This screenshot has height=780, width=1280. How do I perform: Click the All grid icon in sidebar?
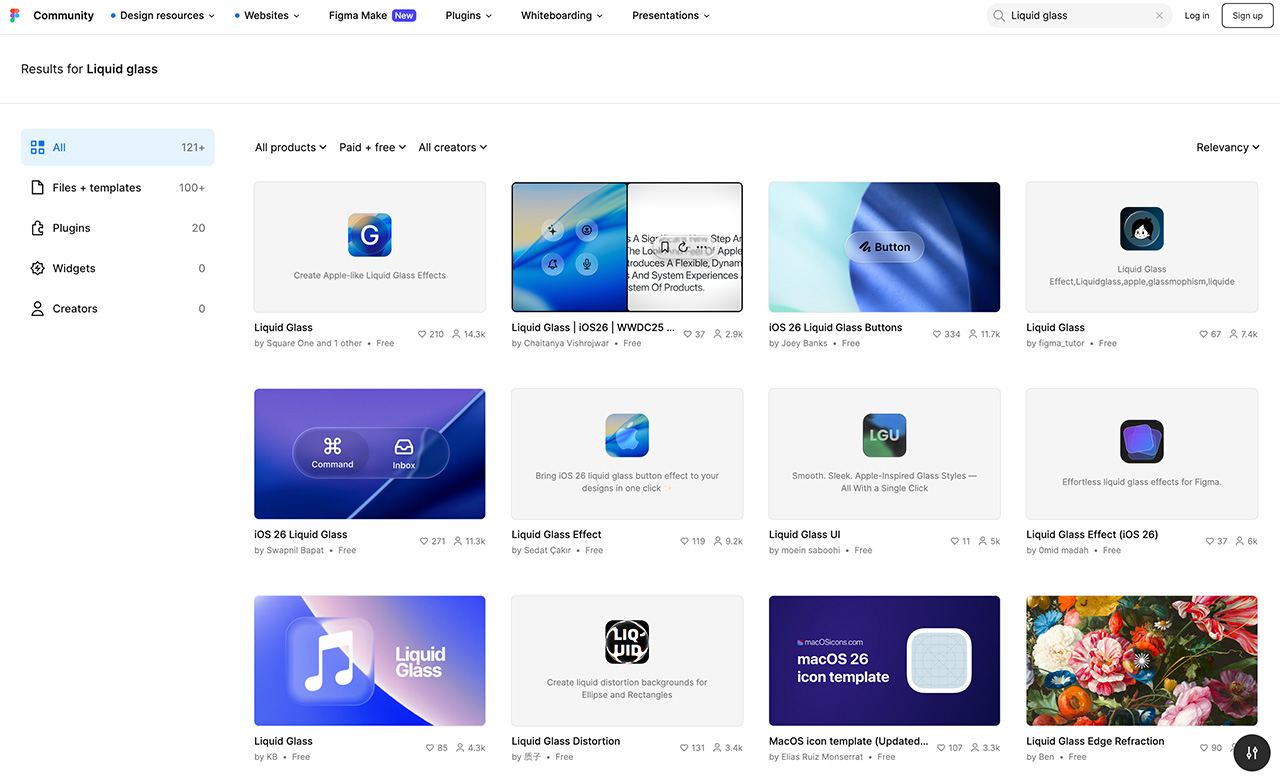pos(38,147)
